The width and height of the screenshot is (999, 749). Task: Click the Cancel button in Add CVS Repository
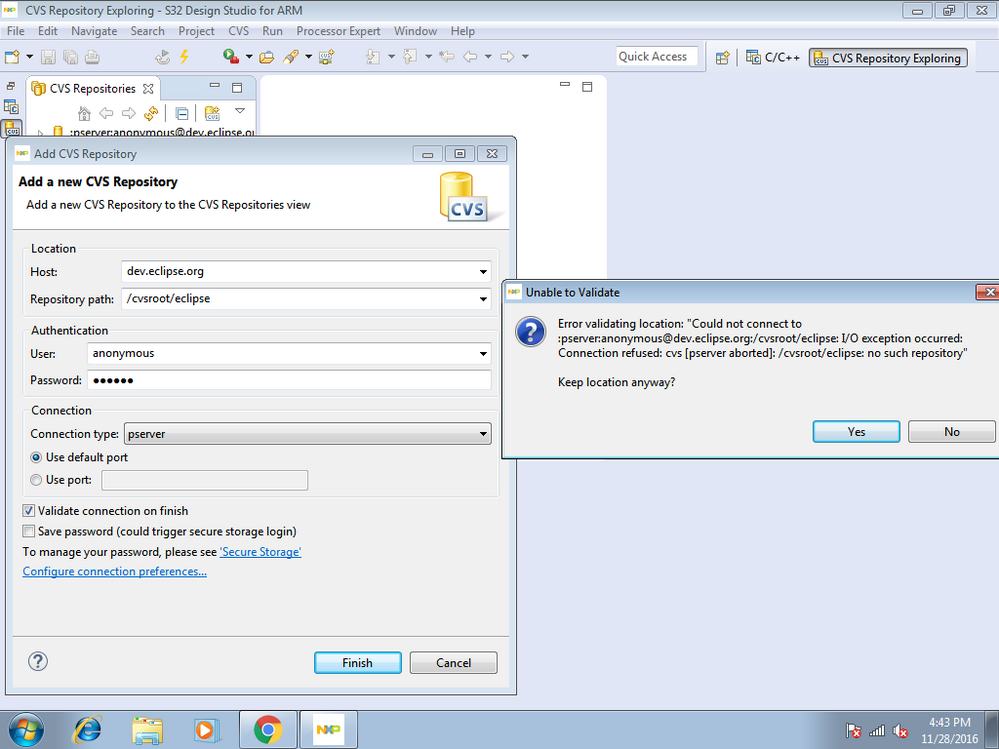click(x=454, y=662)
